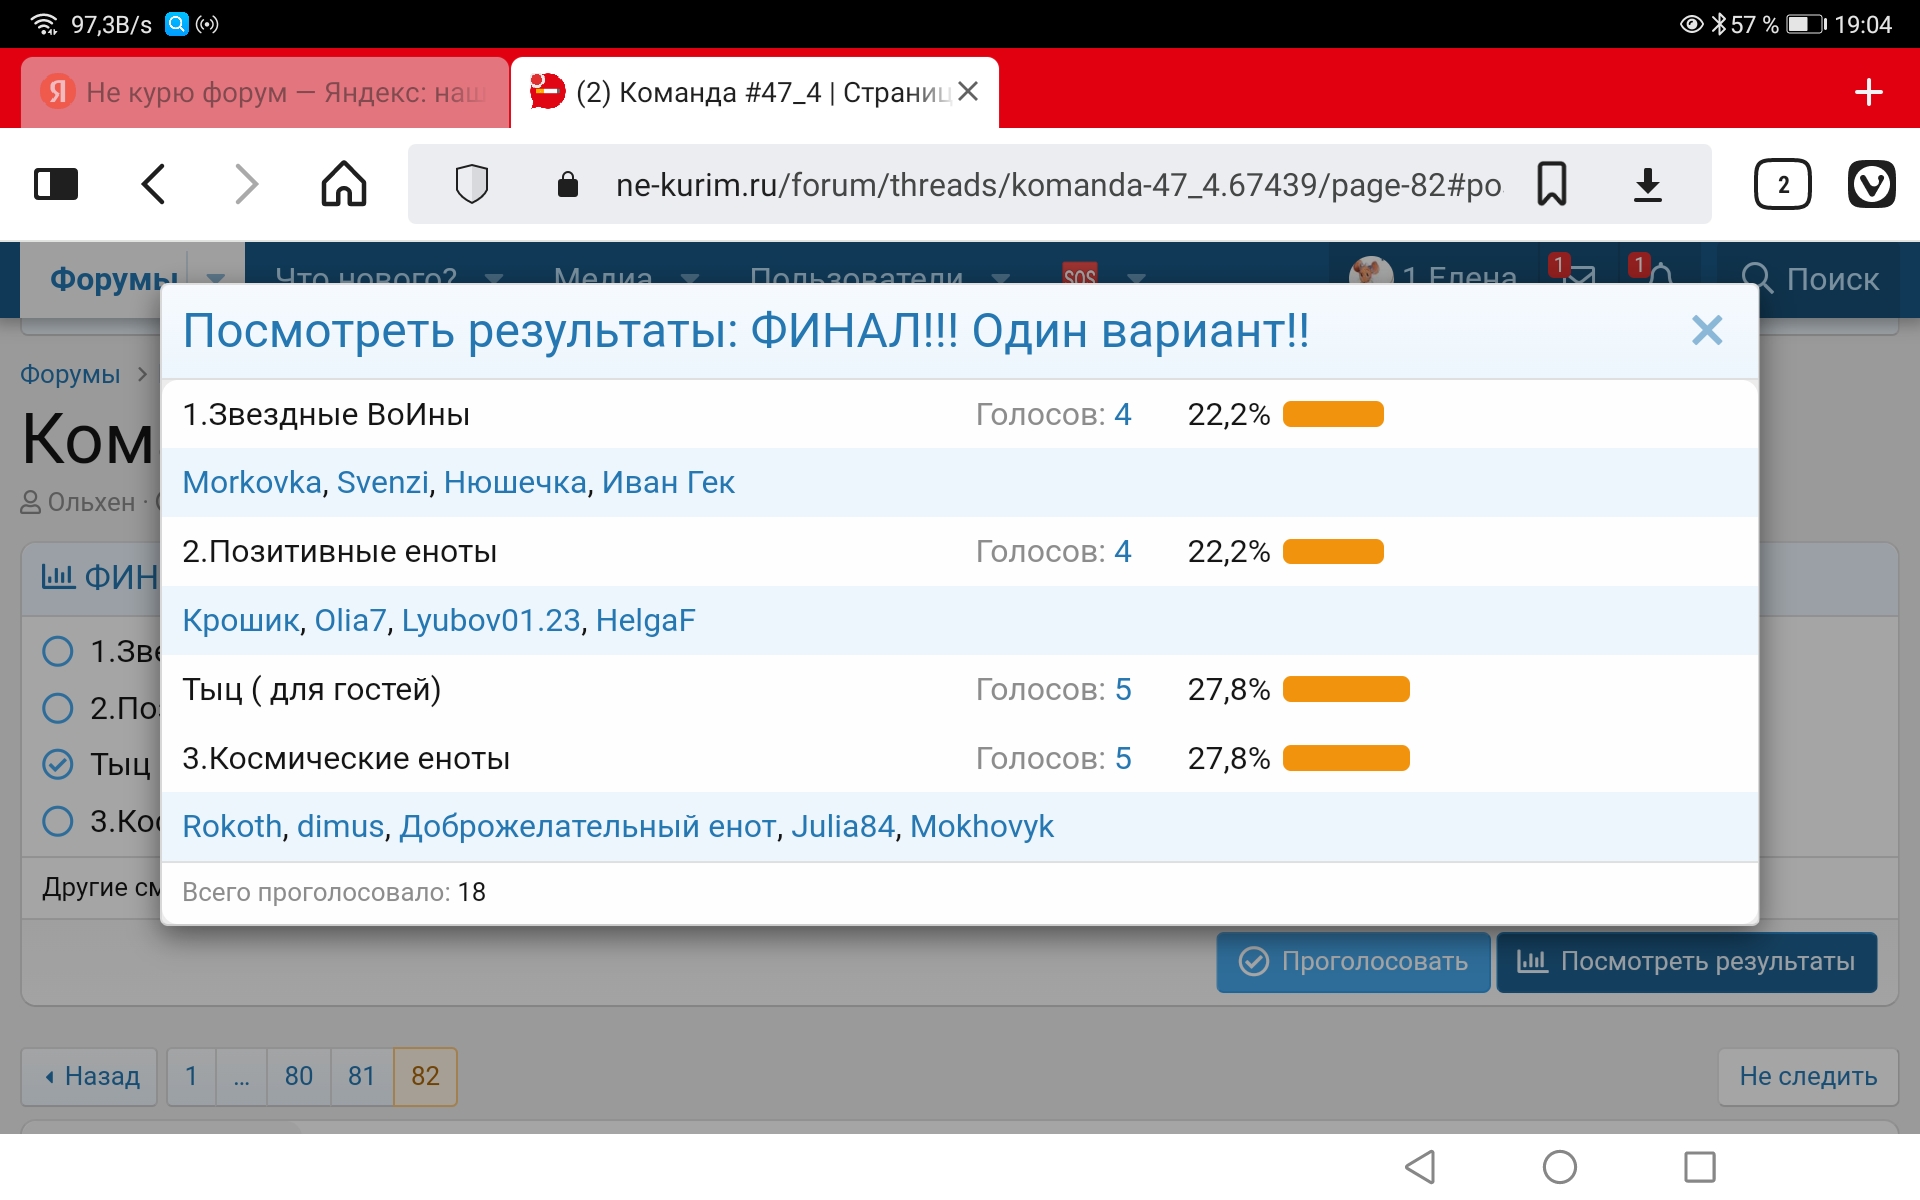
Task: Expand the Форумы dropdown arrow
Action: click(x=215, y=278)
